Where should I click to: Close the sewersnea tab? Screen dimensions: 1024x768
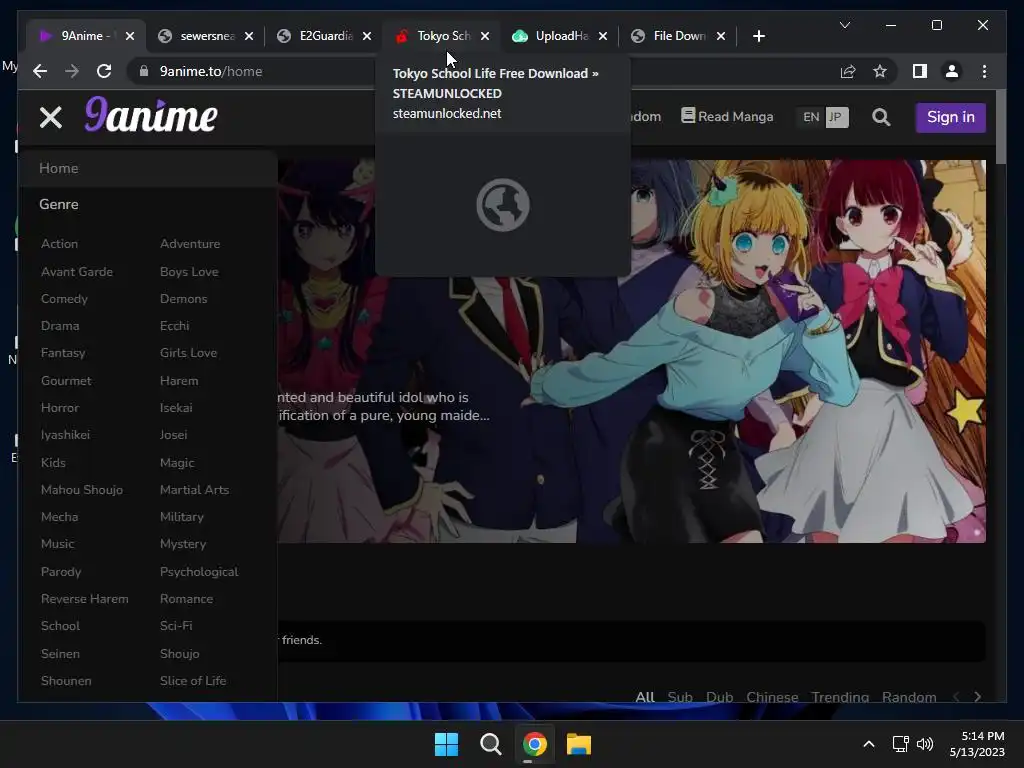[249, 36]
